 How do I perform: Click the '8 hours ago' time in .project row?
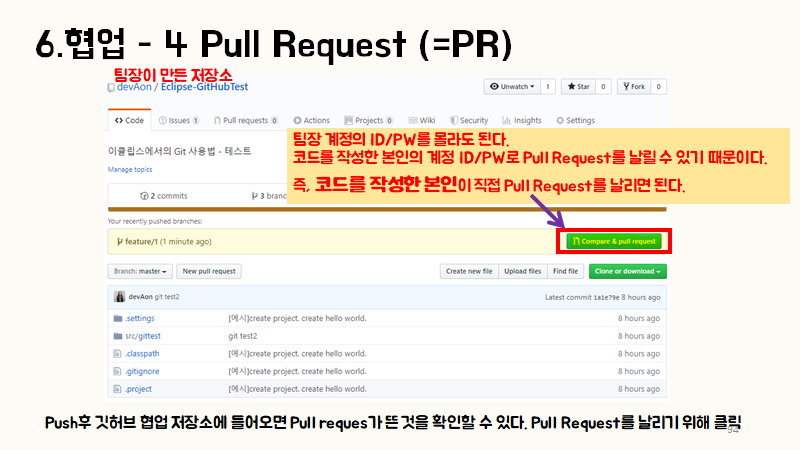(x=639, y=389)
